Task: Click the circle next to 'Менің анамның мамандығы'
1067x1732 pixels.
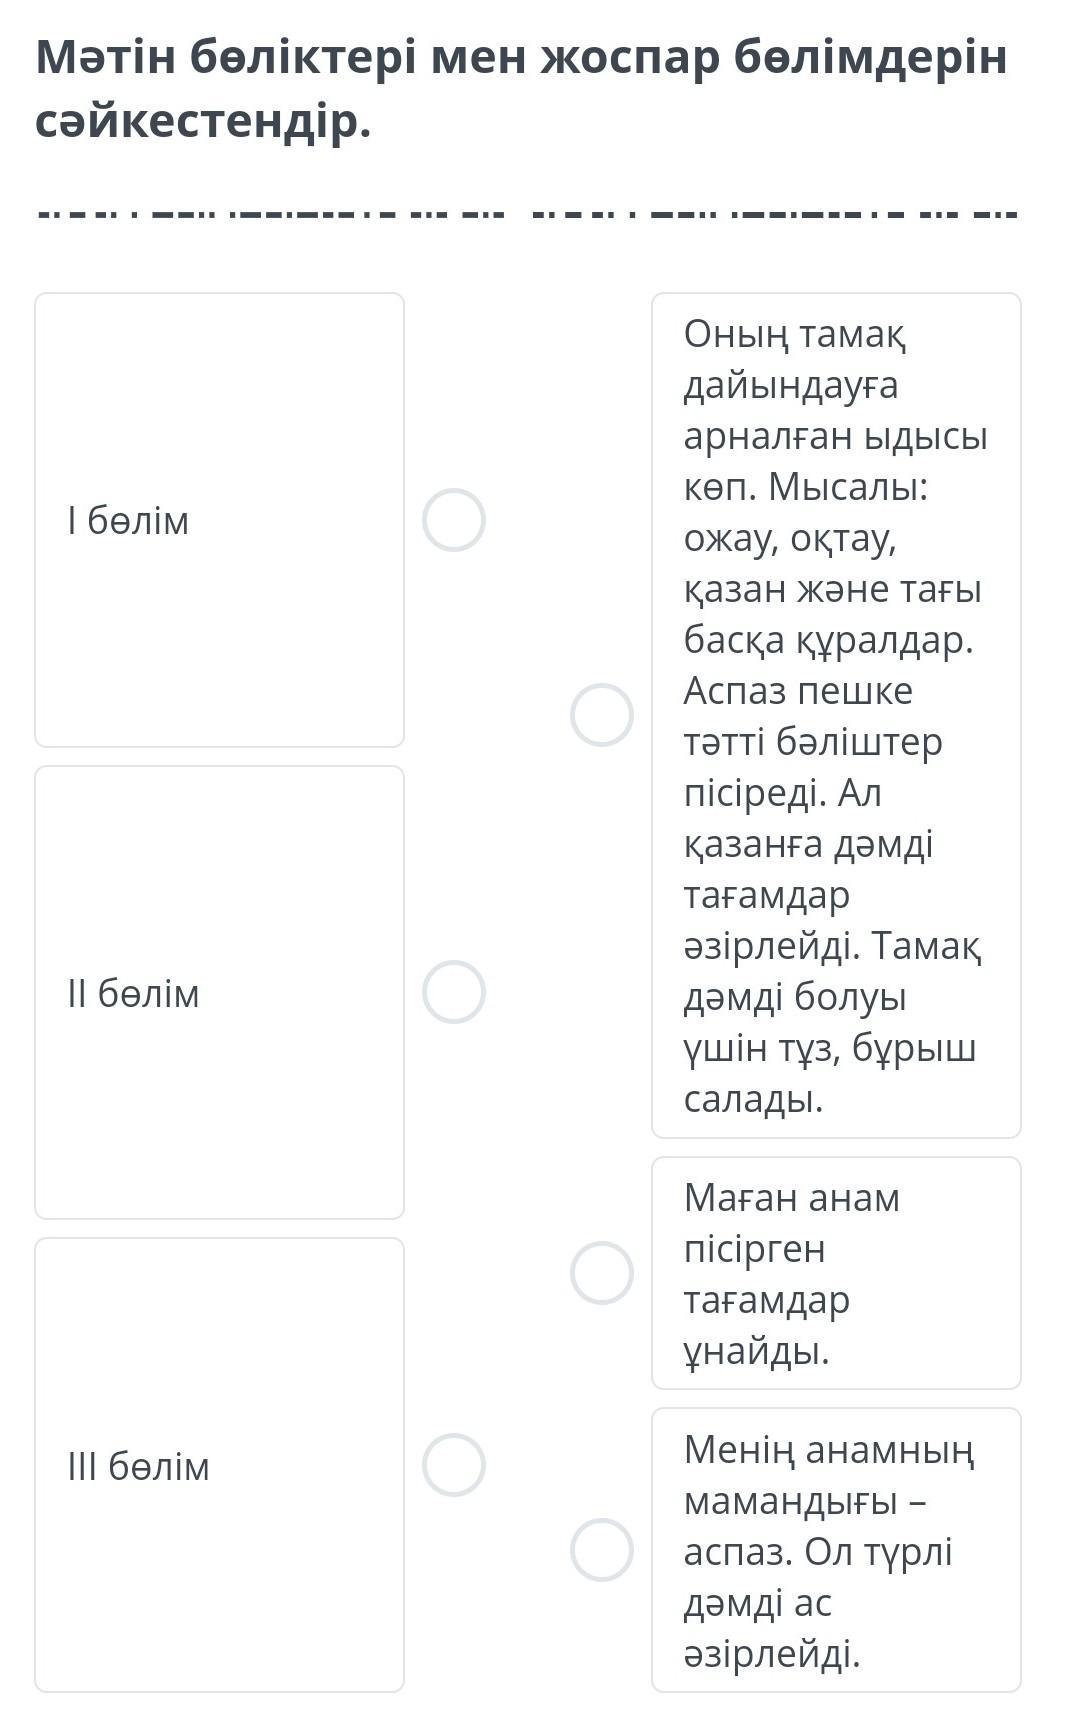Action: 601,1550
